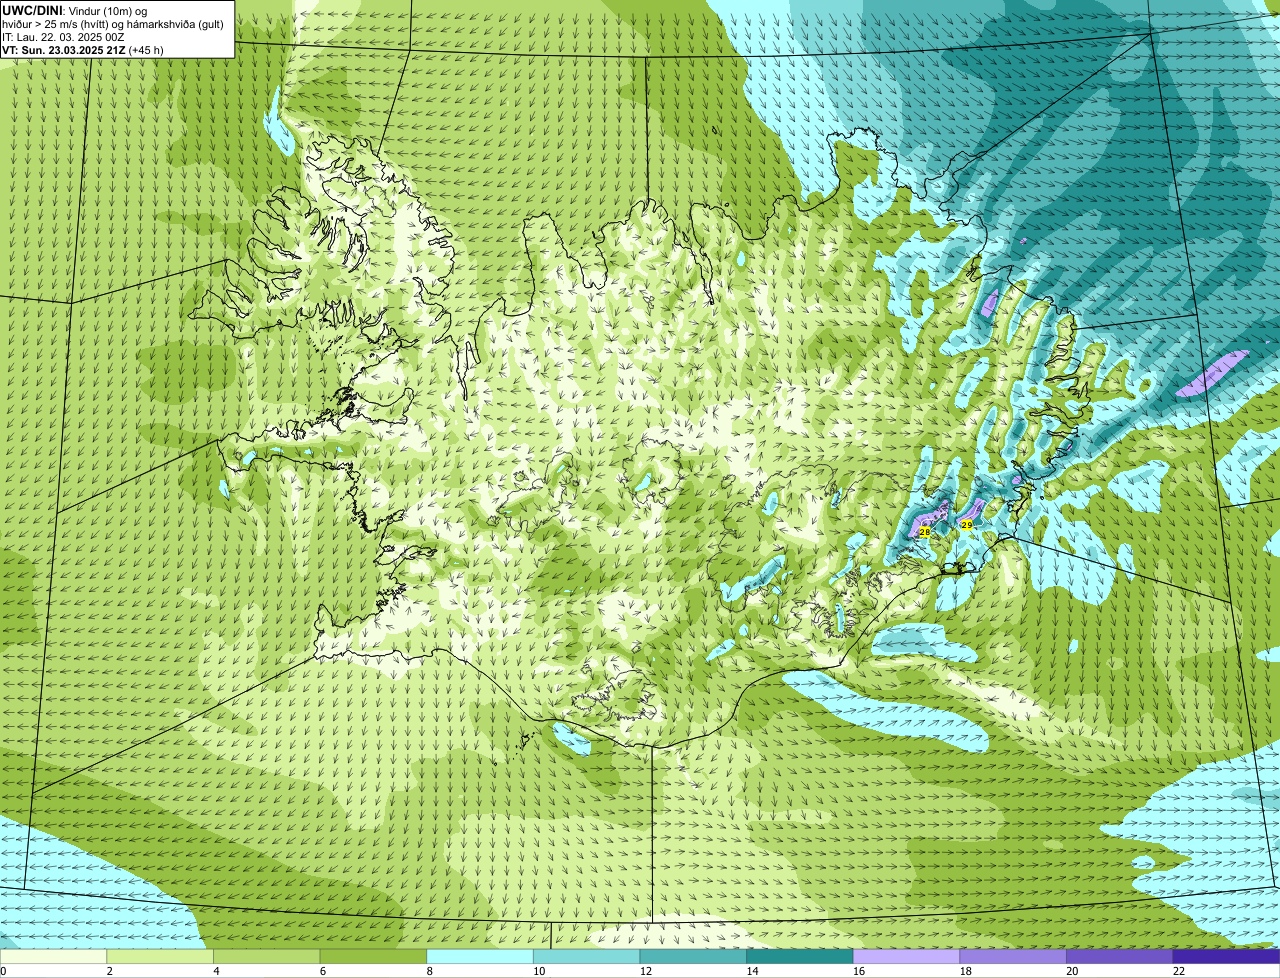The image size is (1280, 978).
Task: Click the legend scale label '4'
Action: tap(216, 971)
